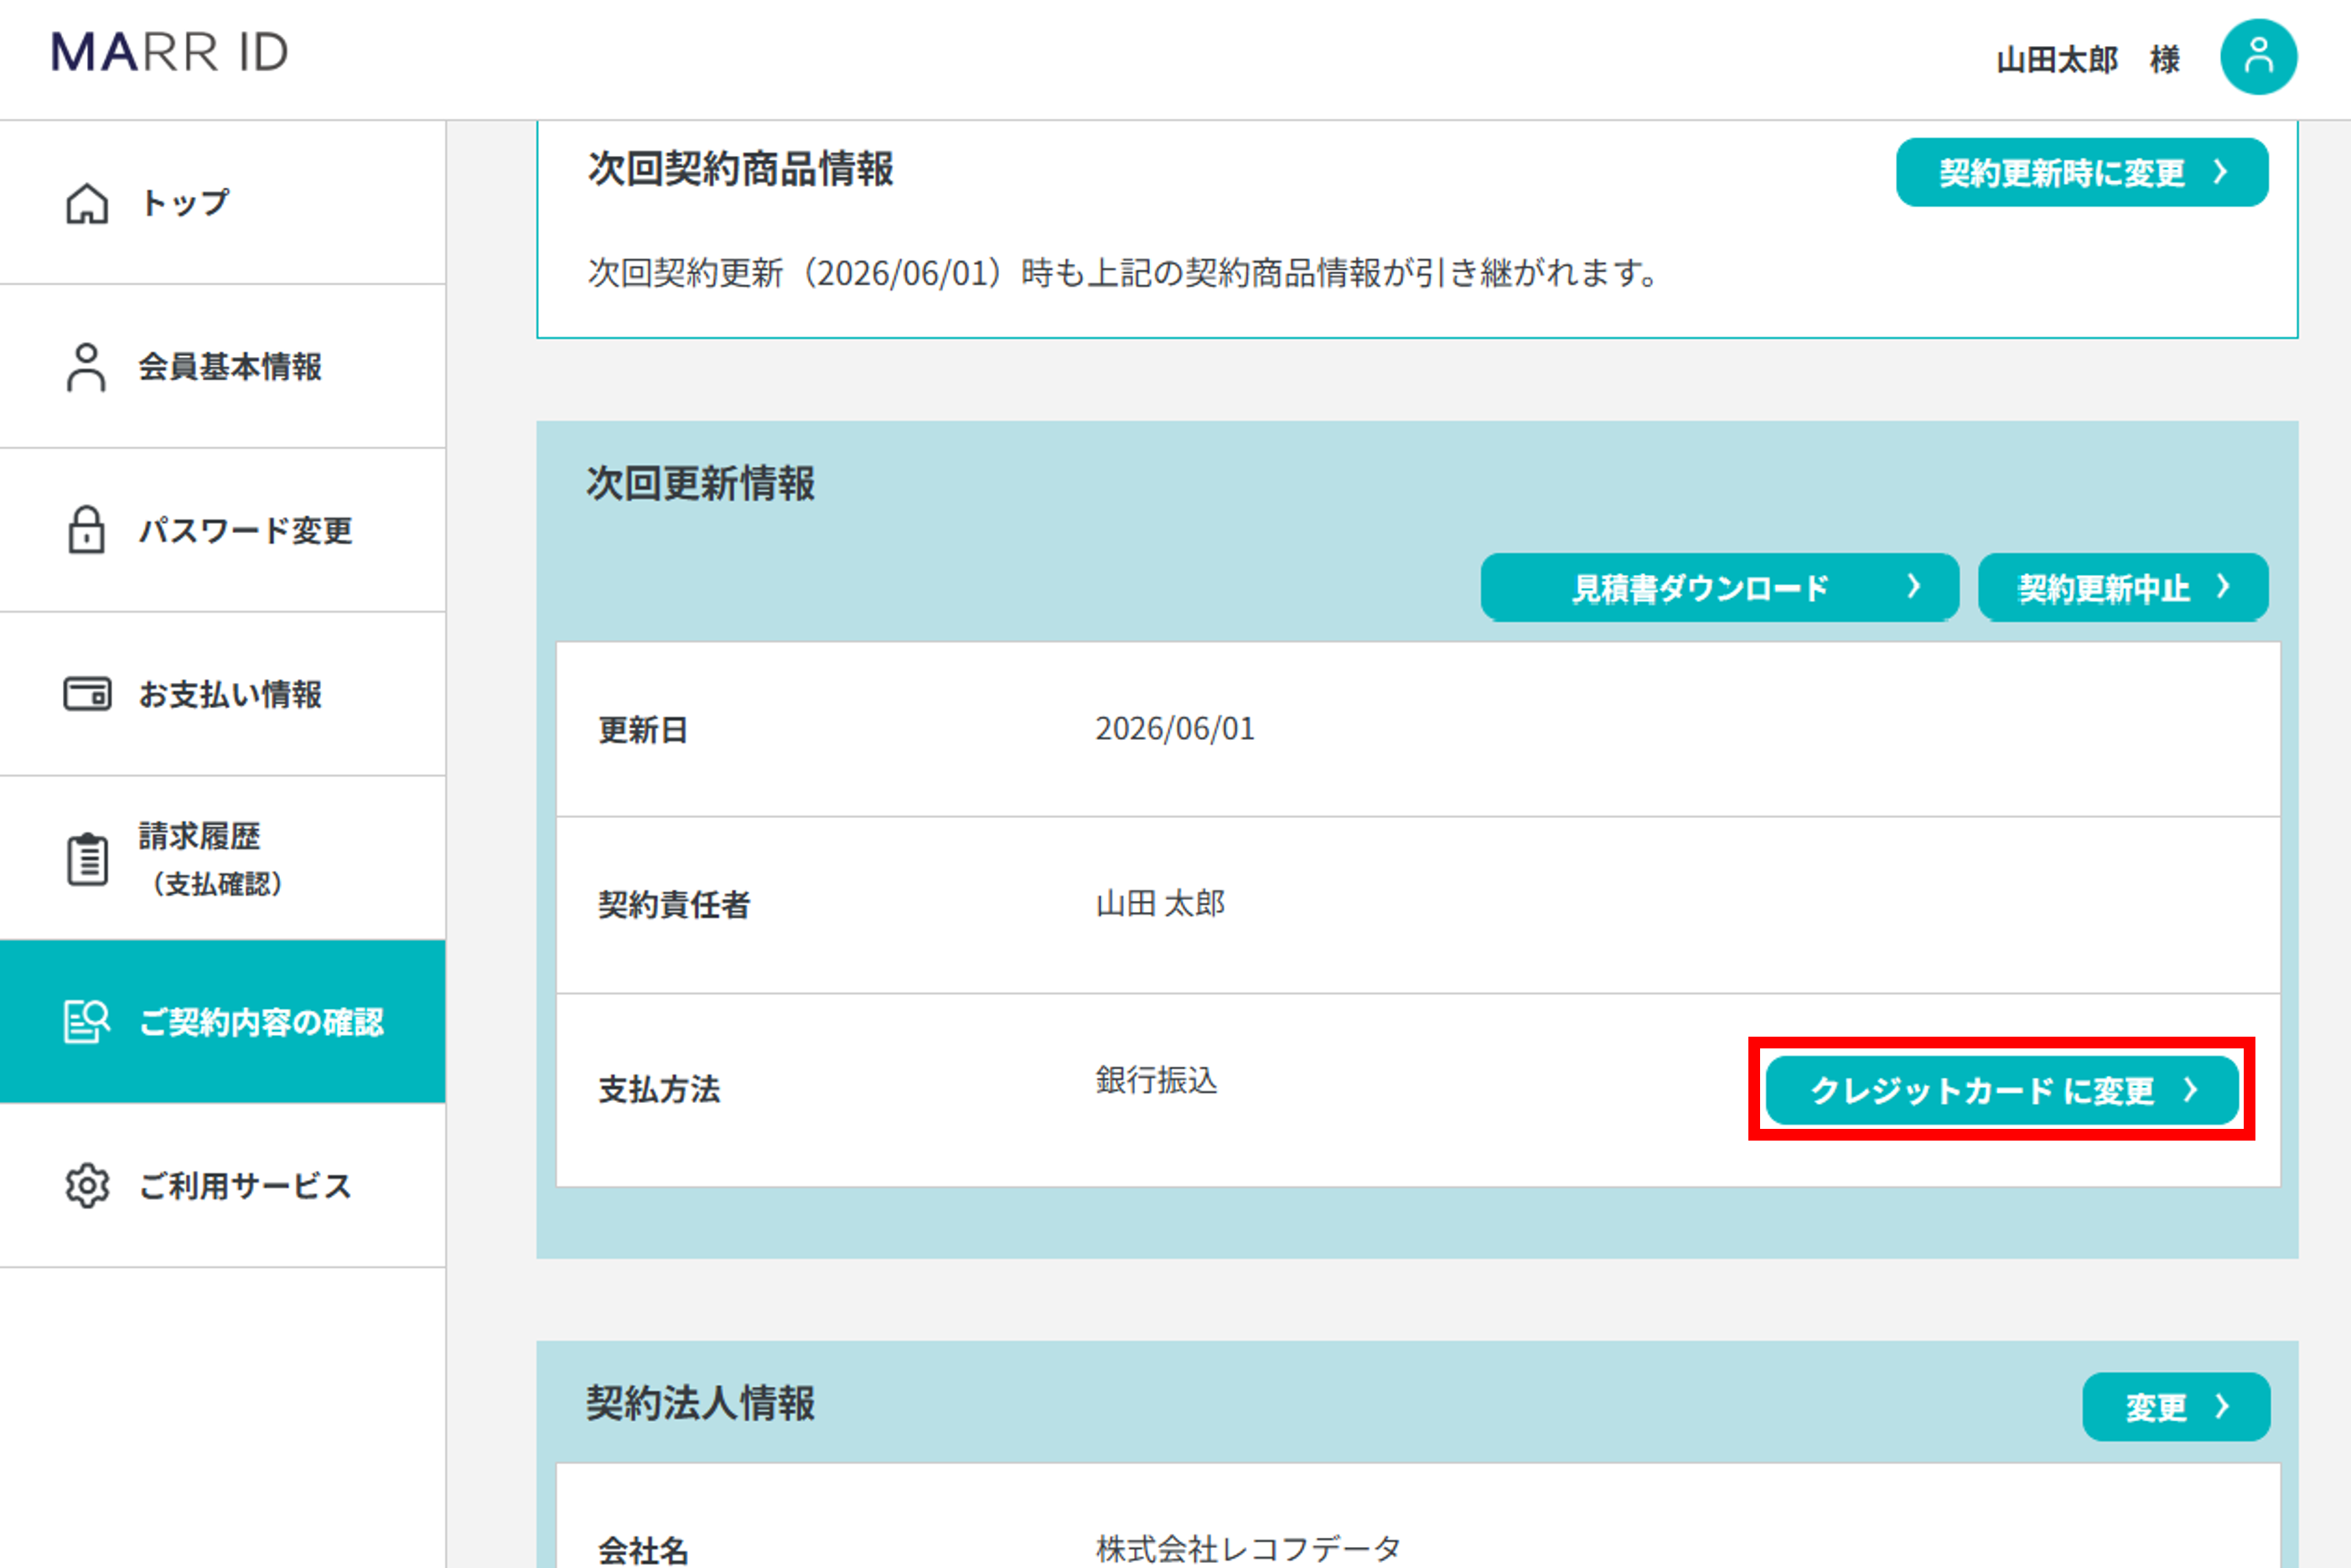Click 見積書ダウンロード button

[x=1719, y=587]
